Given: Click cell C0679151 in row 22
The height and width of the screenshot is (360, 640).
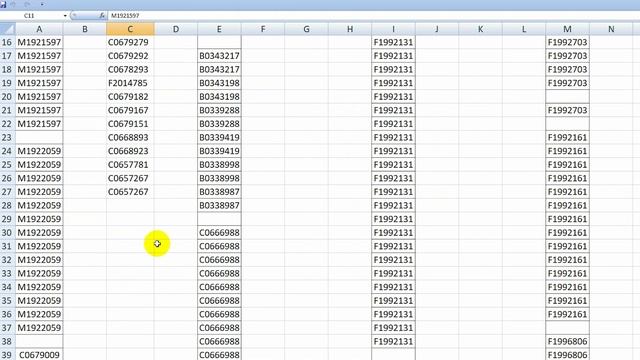Looking at the screenshot, I should (x=130, y=124).
